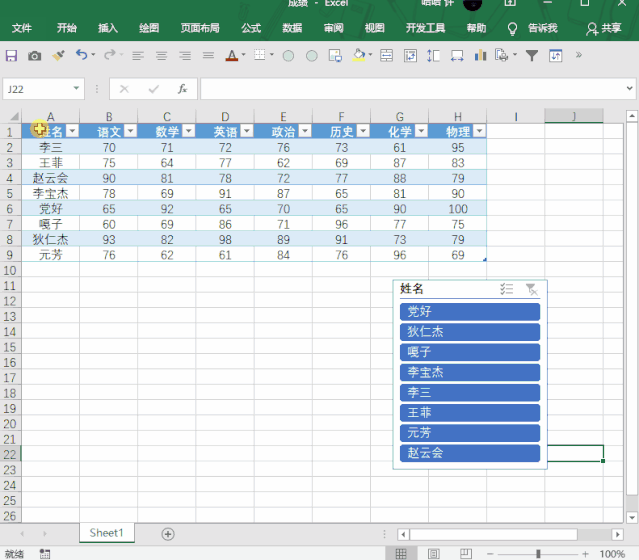Click the borders grid icon

point(260,55)
